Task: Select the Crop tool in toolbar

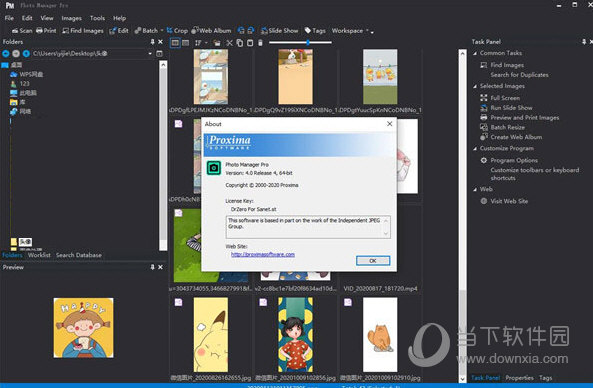Action: [177, 31]
